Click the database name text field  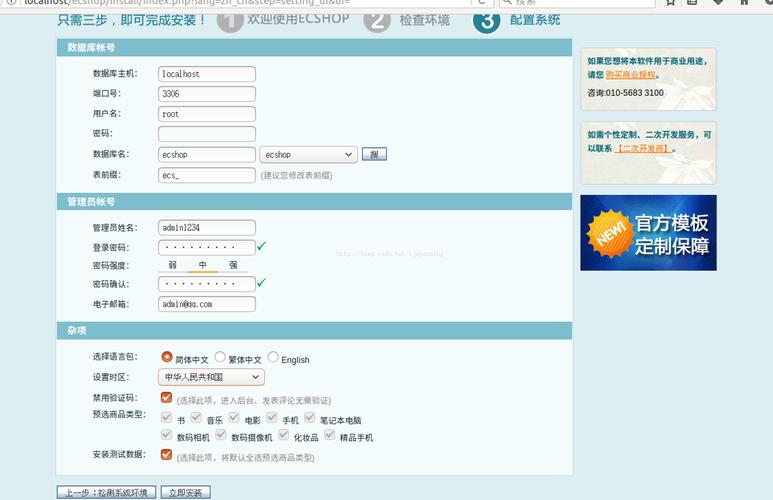(207, 154)
